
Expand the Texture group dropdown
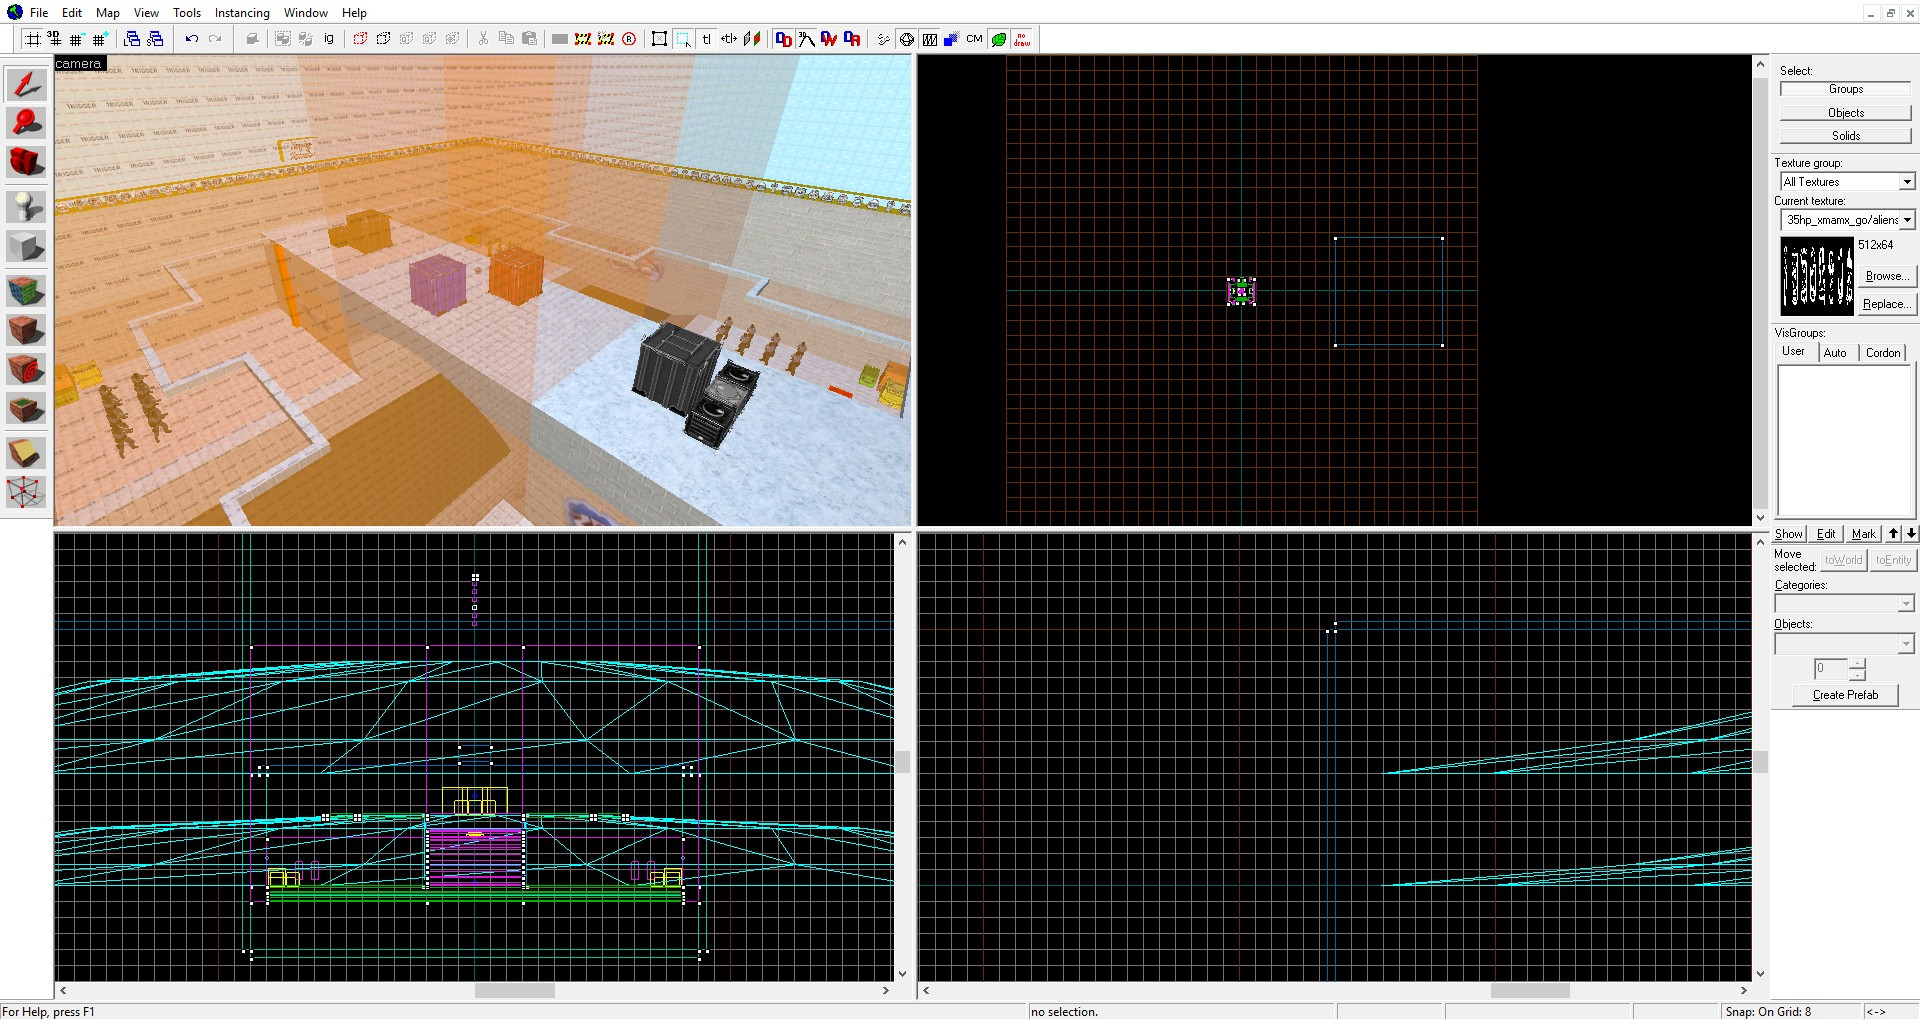[x=1907, y=181]
